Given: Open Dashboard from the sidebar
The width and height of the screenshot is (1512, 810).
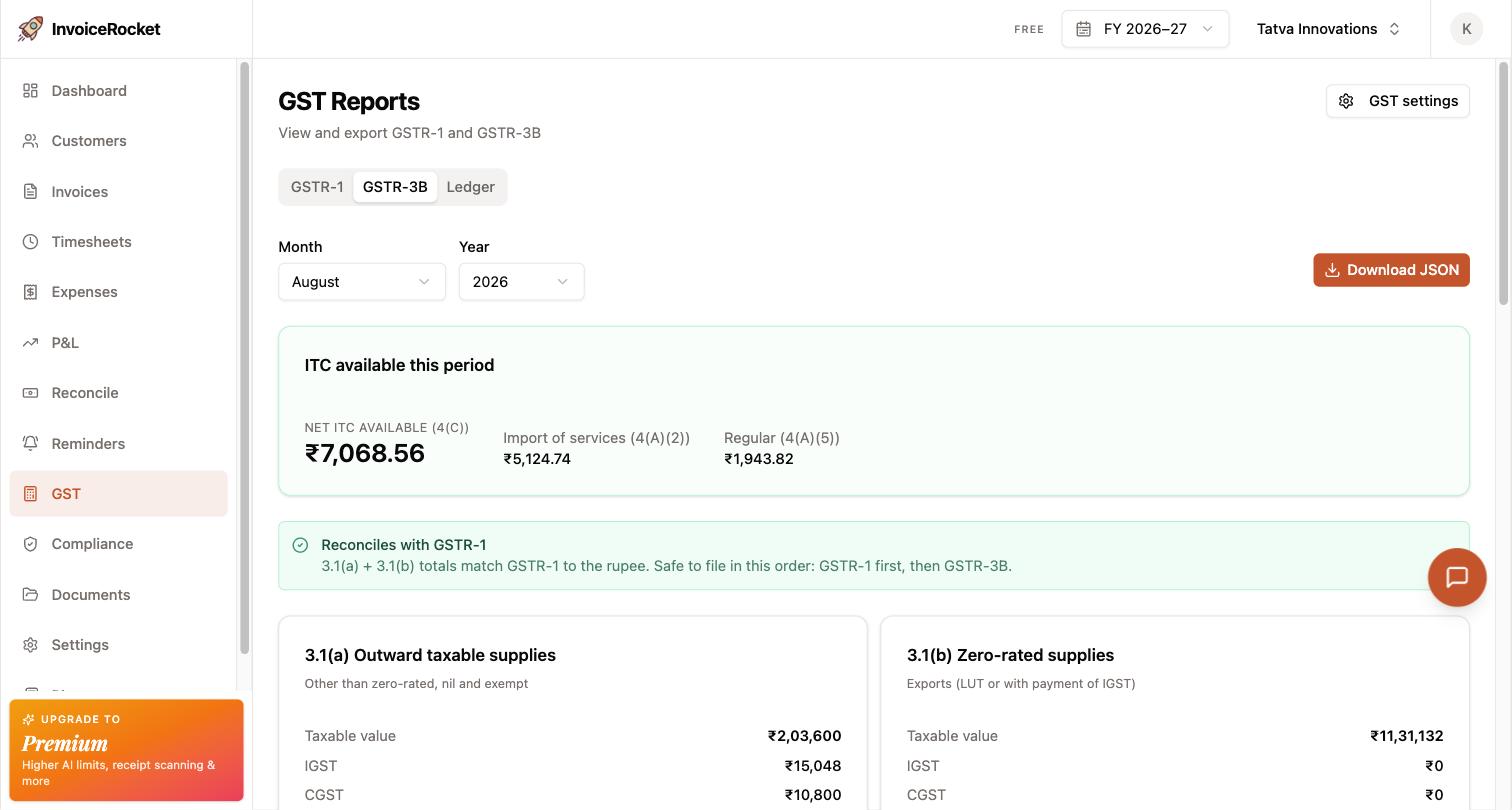Looking at the screenshot, I should point(119,91).
